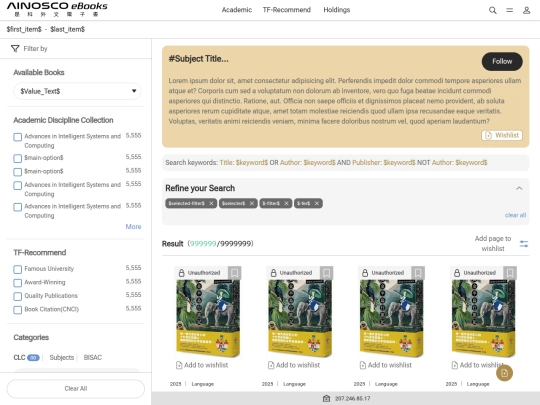Click the Filter by funnel icon
The height and width of the screenshot is (405, 540).
(x=15, y=49)
